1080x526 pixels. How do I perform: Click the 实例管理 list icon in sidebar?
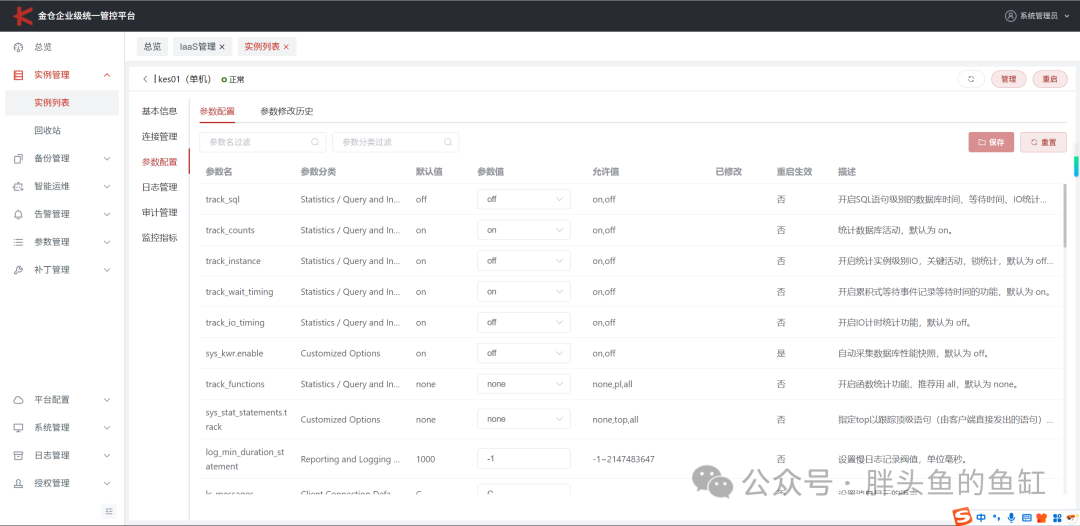(x=19, y=75)
